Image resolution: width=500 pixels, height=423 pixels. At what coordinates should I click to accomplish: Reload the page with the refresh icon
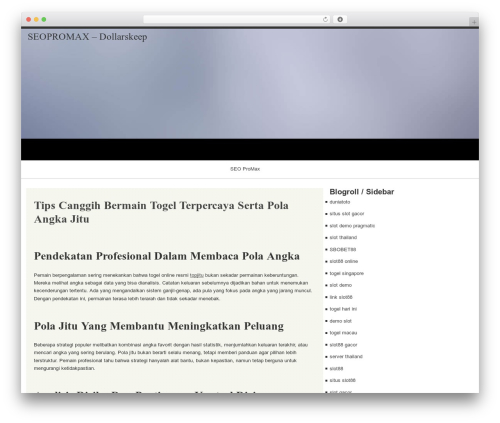tap(325, 19)
